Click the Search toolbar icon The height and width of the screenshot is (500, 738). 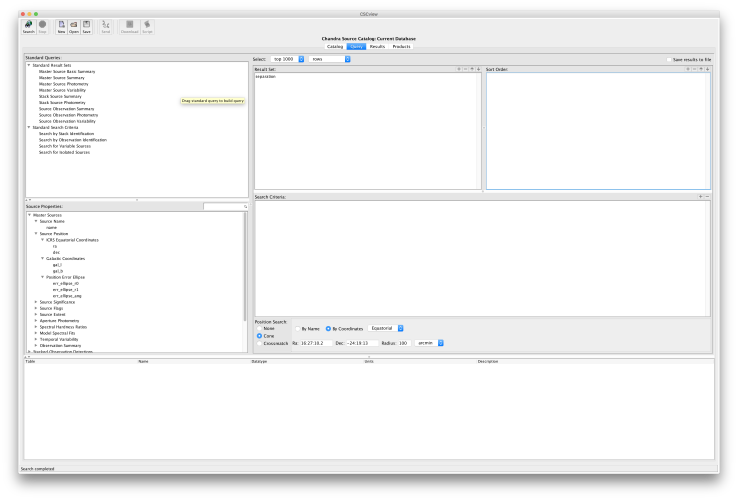point(28,26)
